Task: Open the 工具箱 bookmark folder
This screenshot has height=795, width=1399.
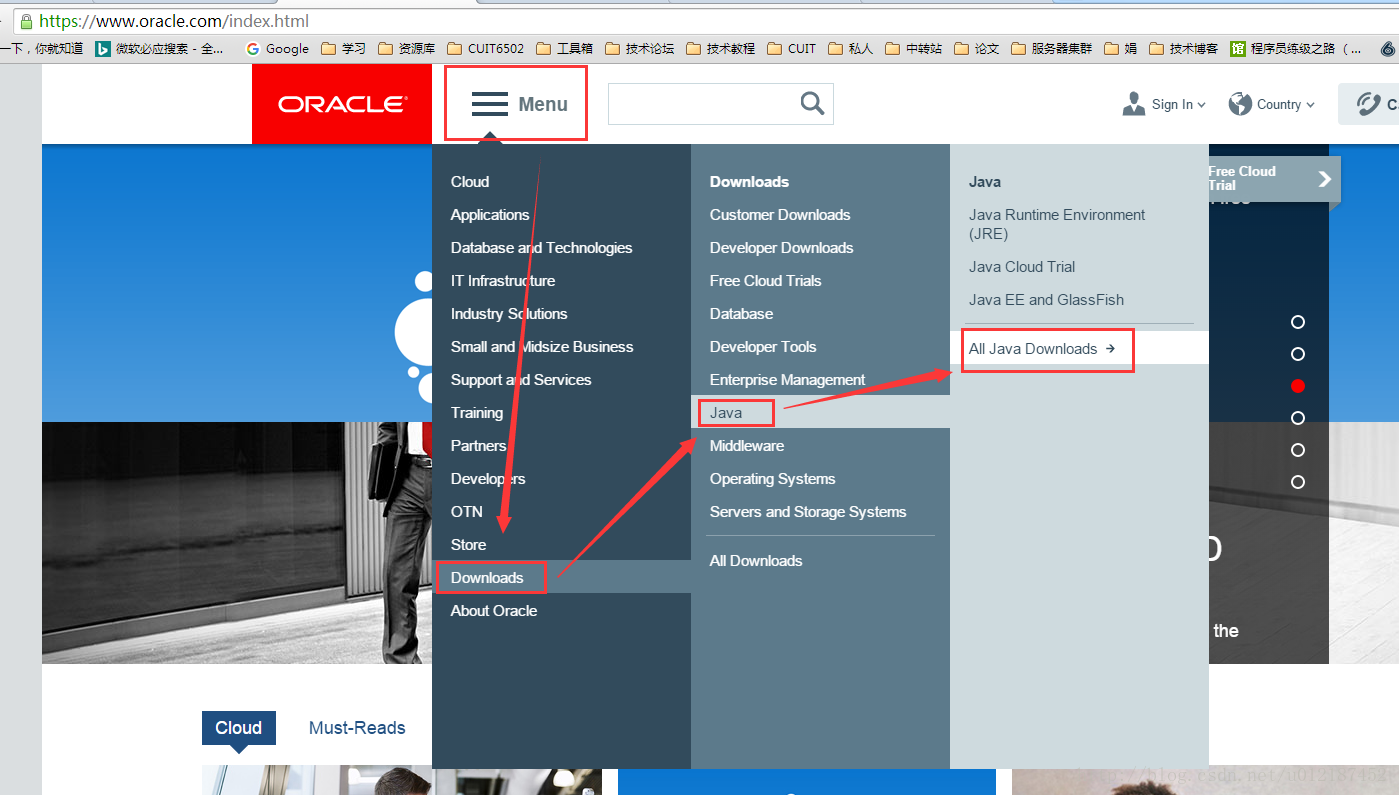Action: tap(565, 48)
